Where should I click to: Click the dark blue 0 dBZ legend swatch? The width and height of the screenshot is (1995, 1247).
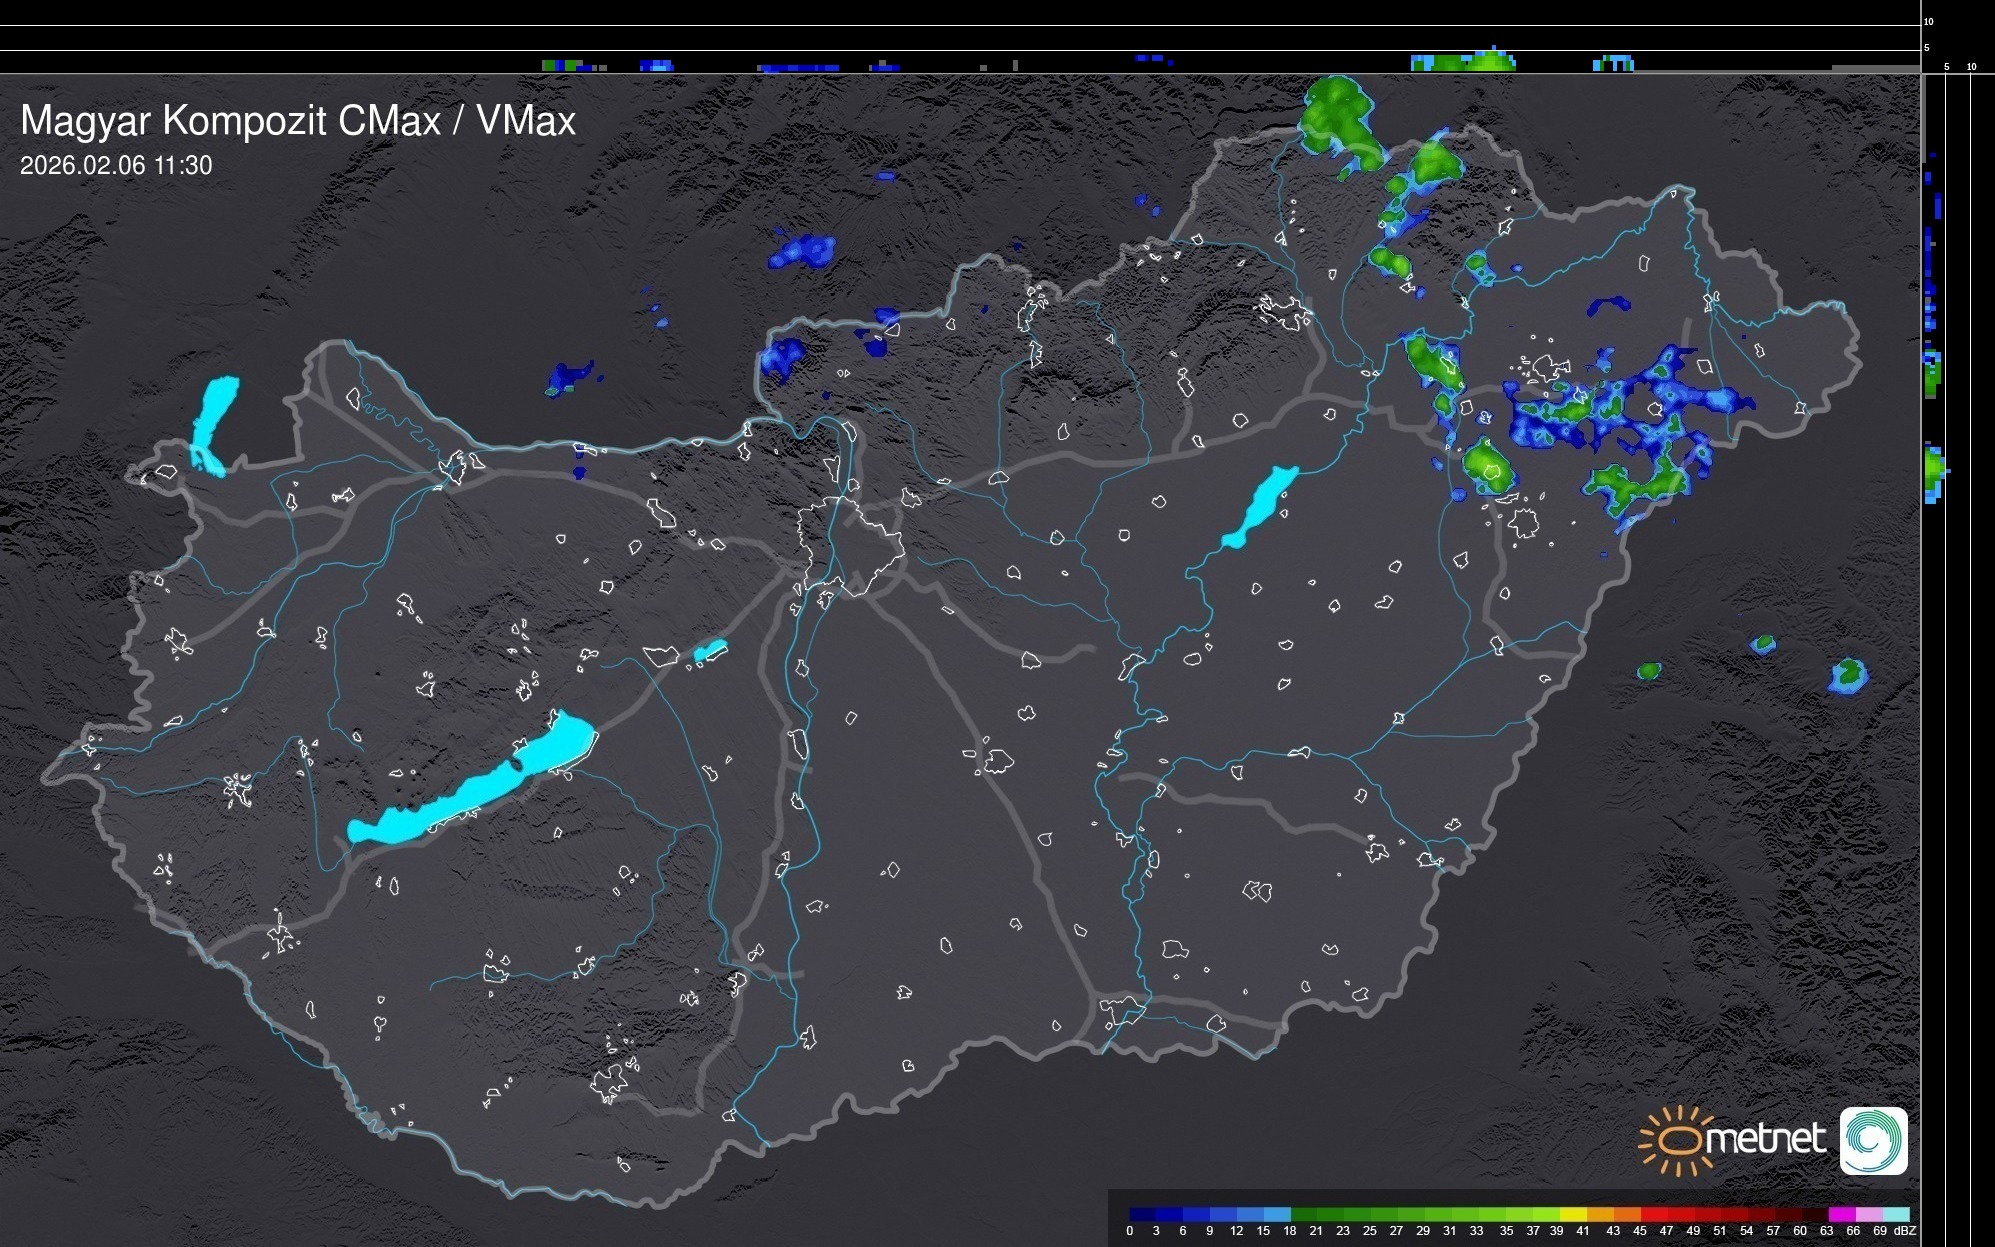click(x=1143, y=1214)
